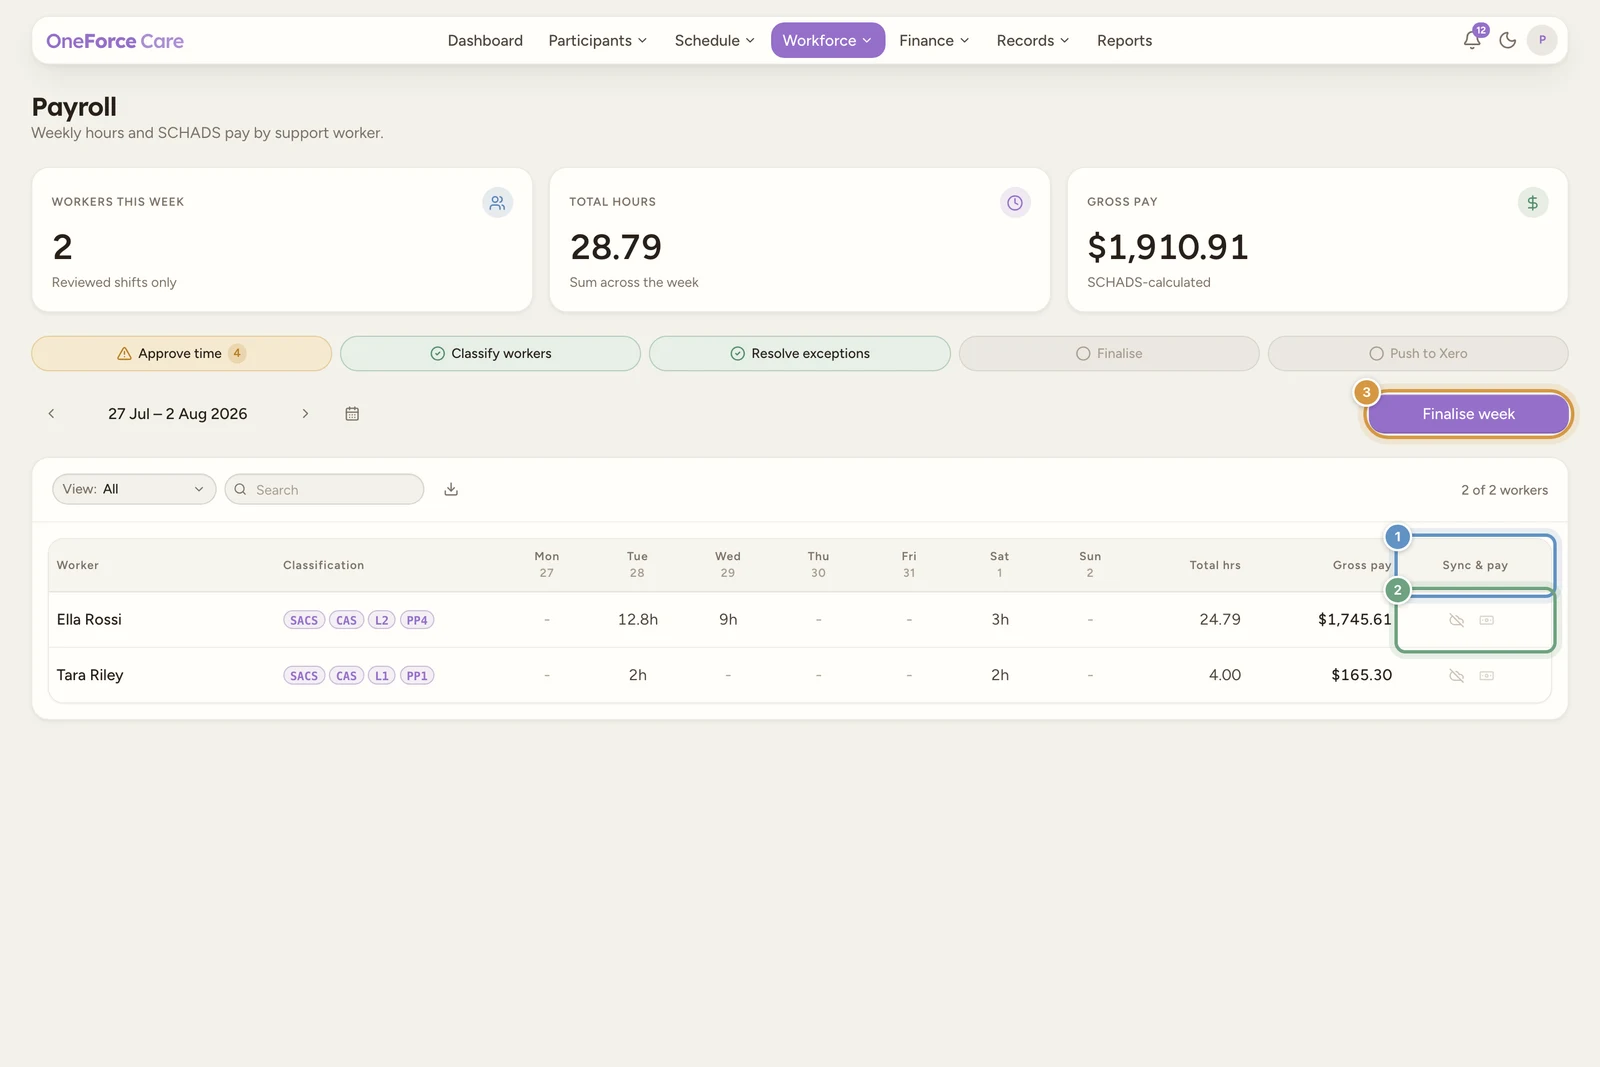
Task: Download payroll export icon
Action: click(x=451, y=489)
